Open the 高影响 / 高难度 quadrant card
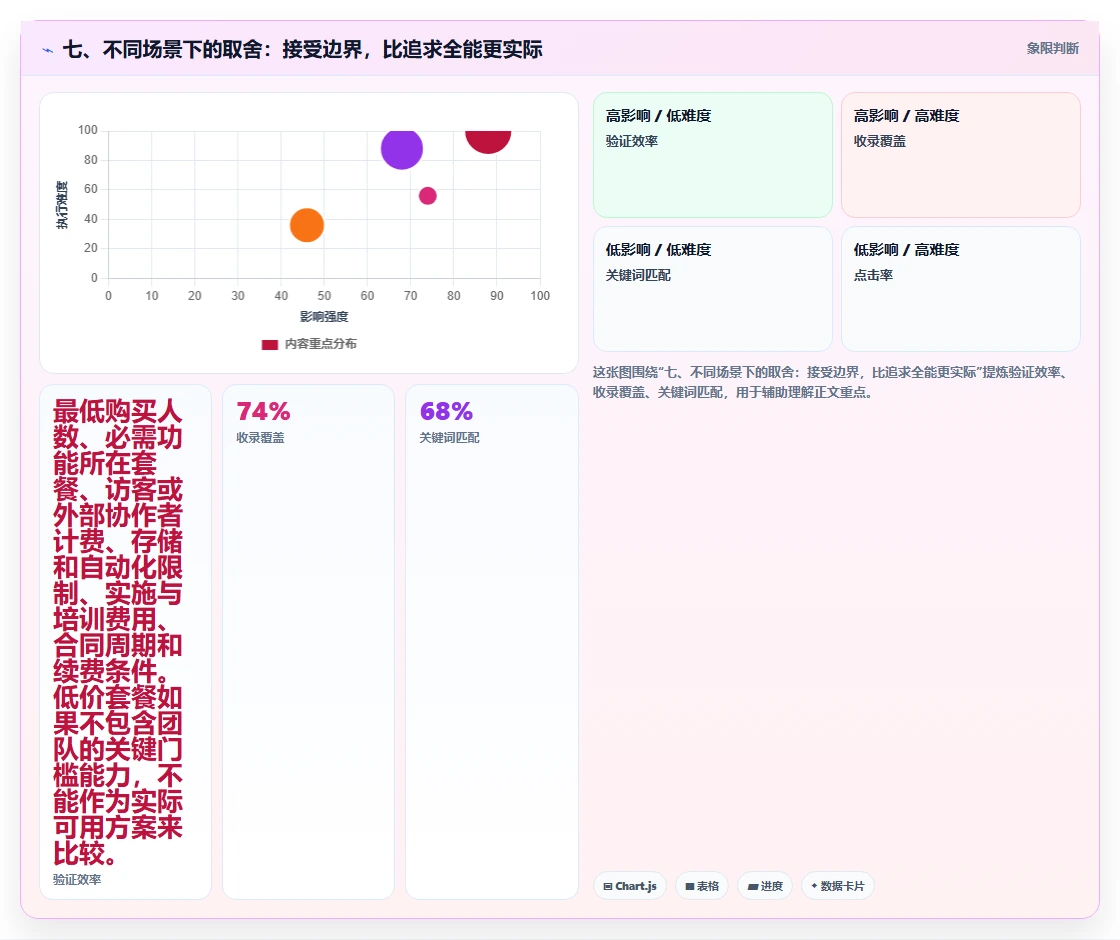 point(961,155)
